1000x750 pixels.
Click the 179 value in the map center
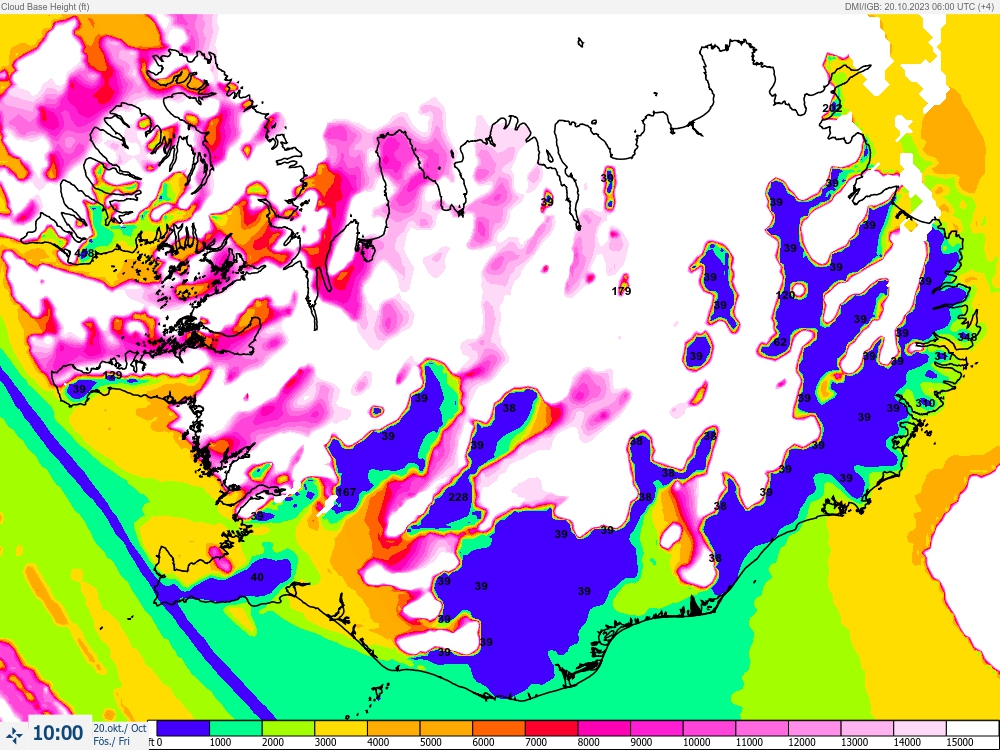tap(621, 291)
